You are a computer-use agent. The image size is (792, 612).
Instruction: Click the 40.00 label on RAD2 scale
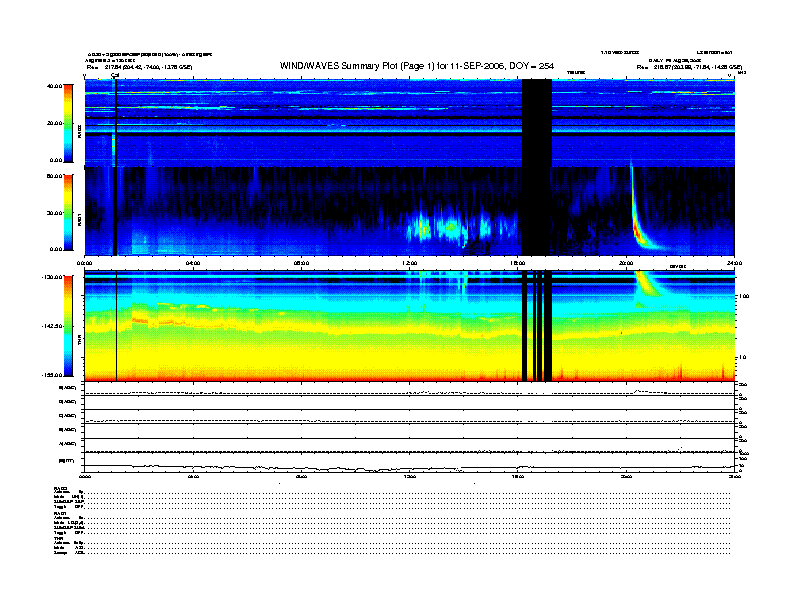(x=54, y=86)
